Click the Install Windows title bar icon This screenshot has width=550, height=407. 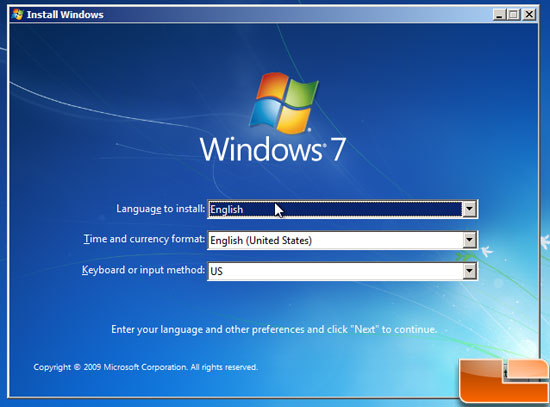click(x=18, y=15)
